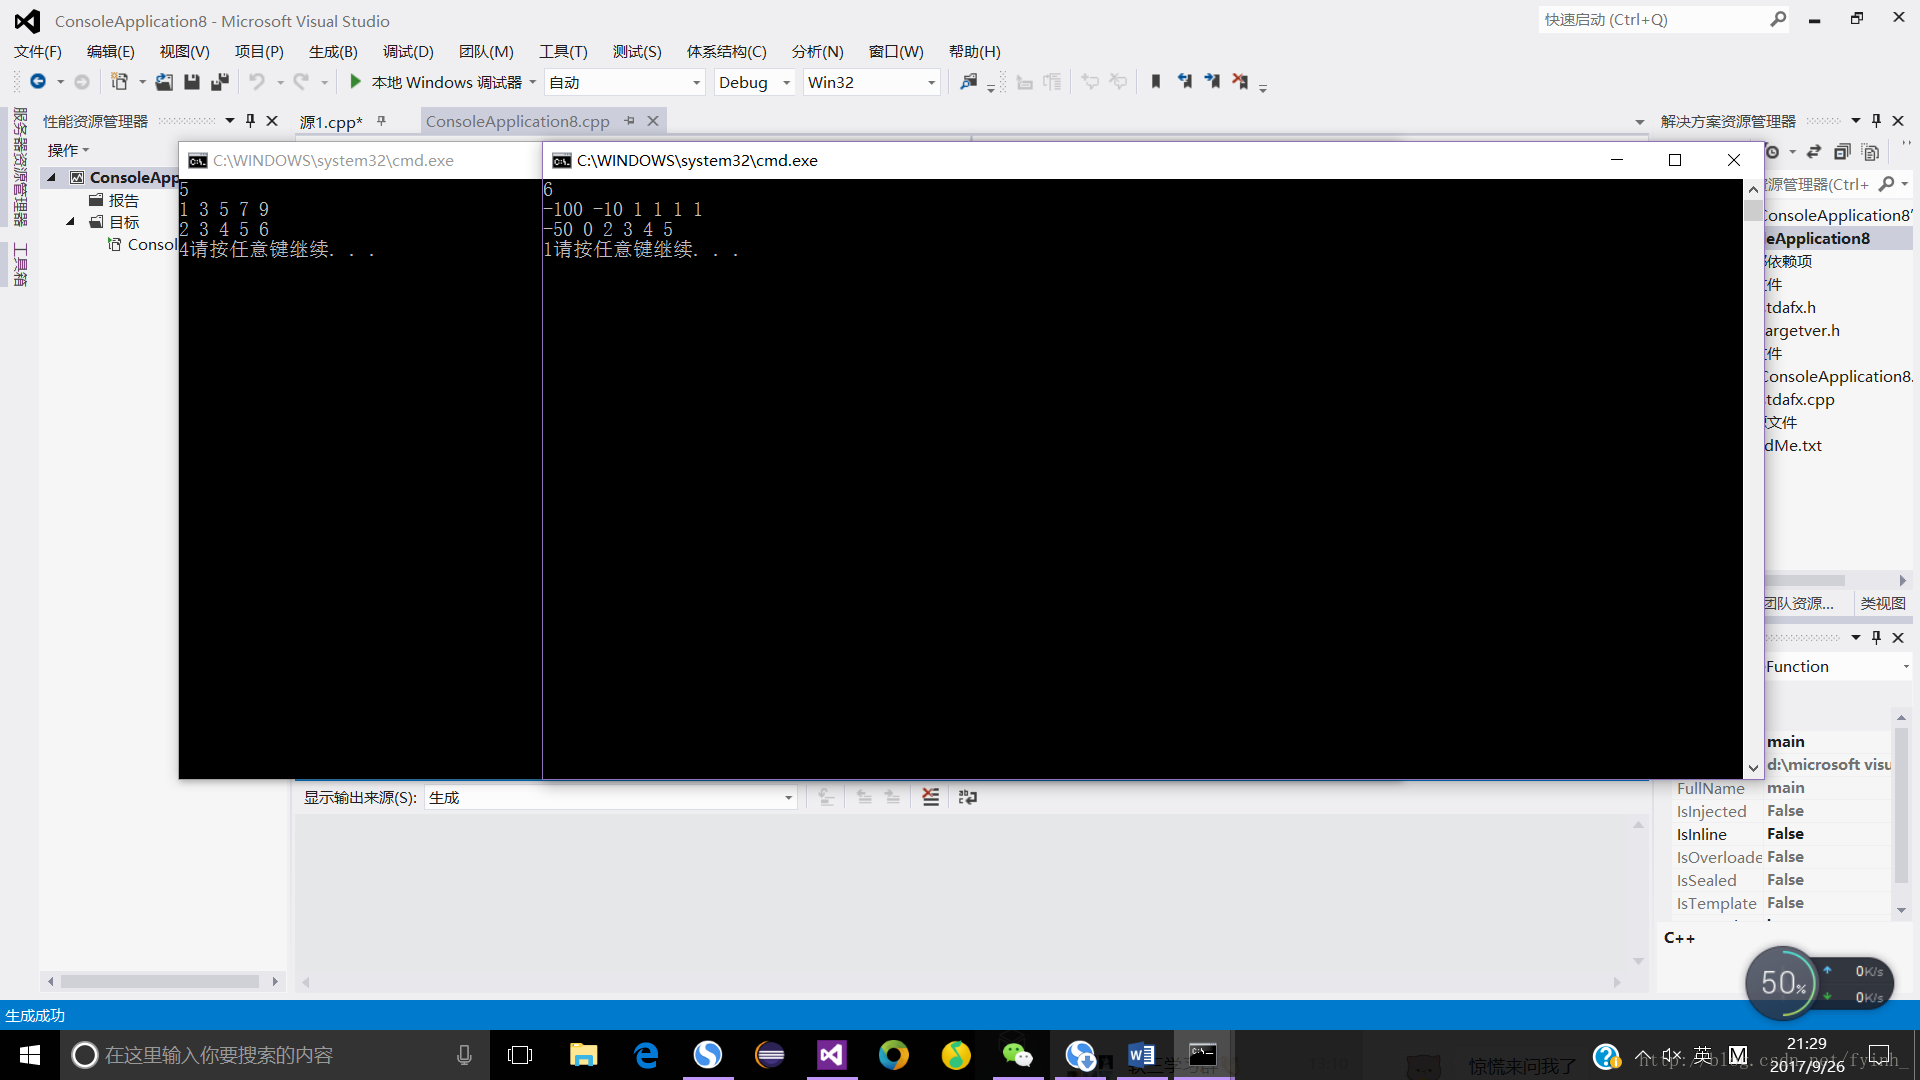1920x1080 pixels.
Task: Collapse the 目标 tree node
Action: point(71,222)
